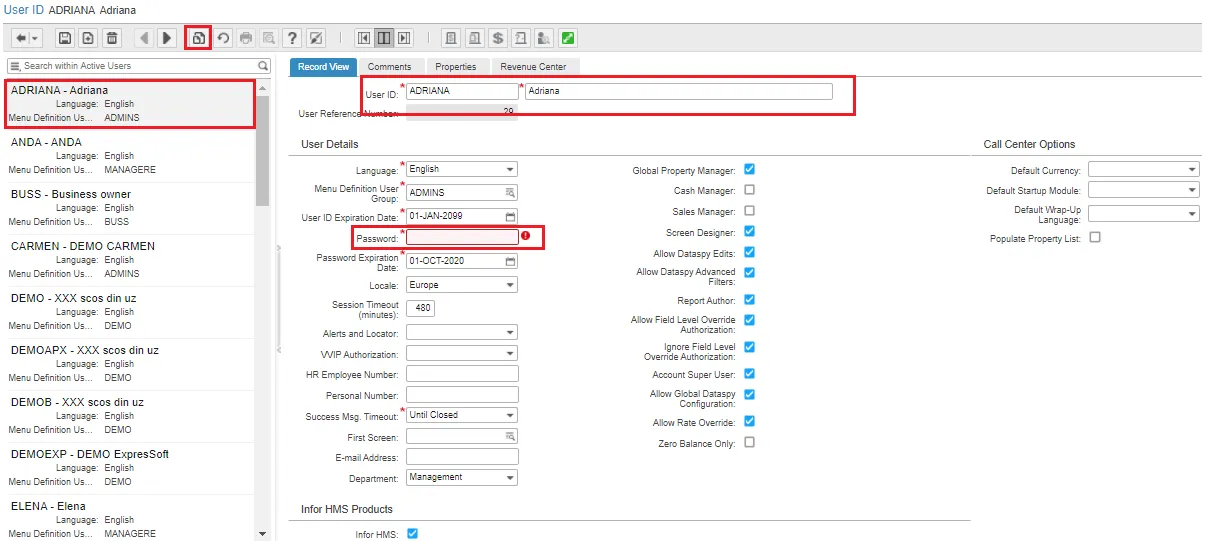Check the Populate Property List box
Screen dimensions: 1209x541
point(1094,238)
